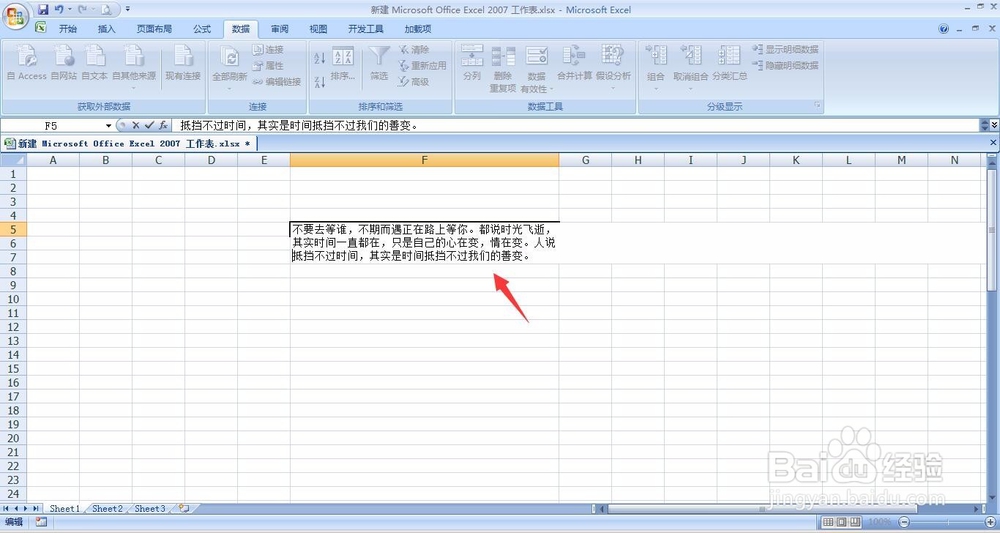Viewport: 1000px width, 533px height.
Task: Import data 自文本
Action: [94, 62]
